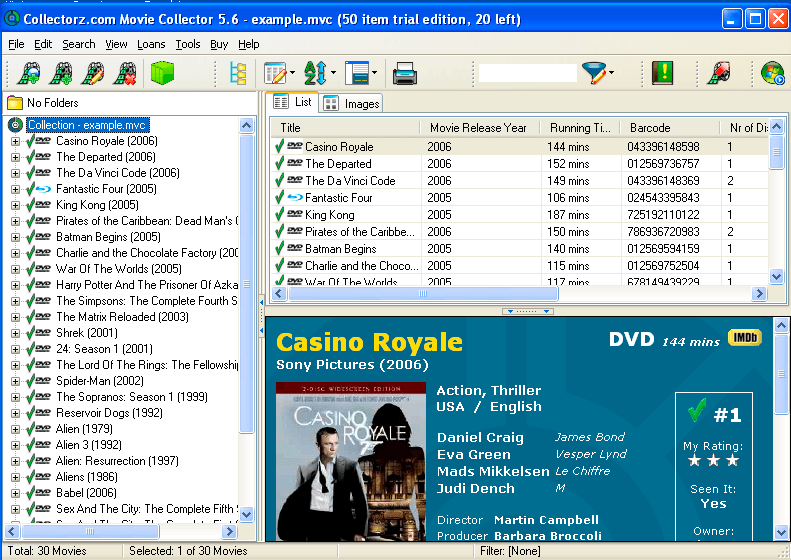This screenshot has height=560, width=791.
Task: Open the Help menu
Action: click(x=249, y=44)
